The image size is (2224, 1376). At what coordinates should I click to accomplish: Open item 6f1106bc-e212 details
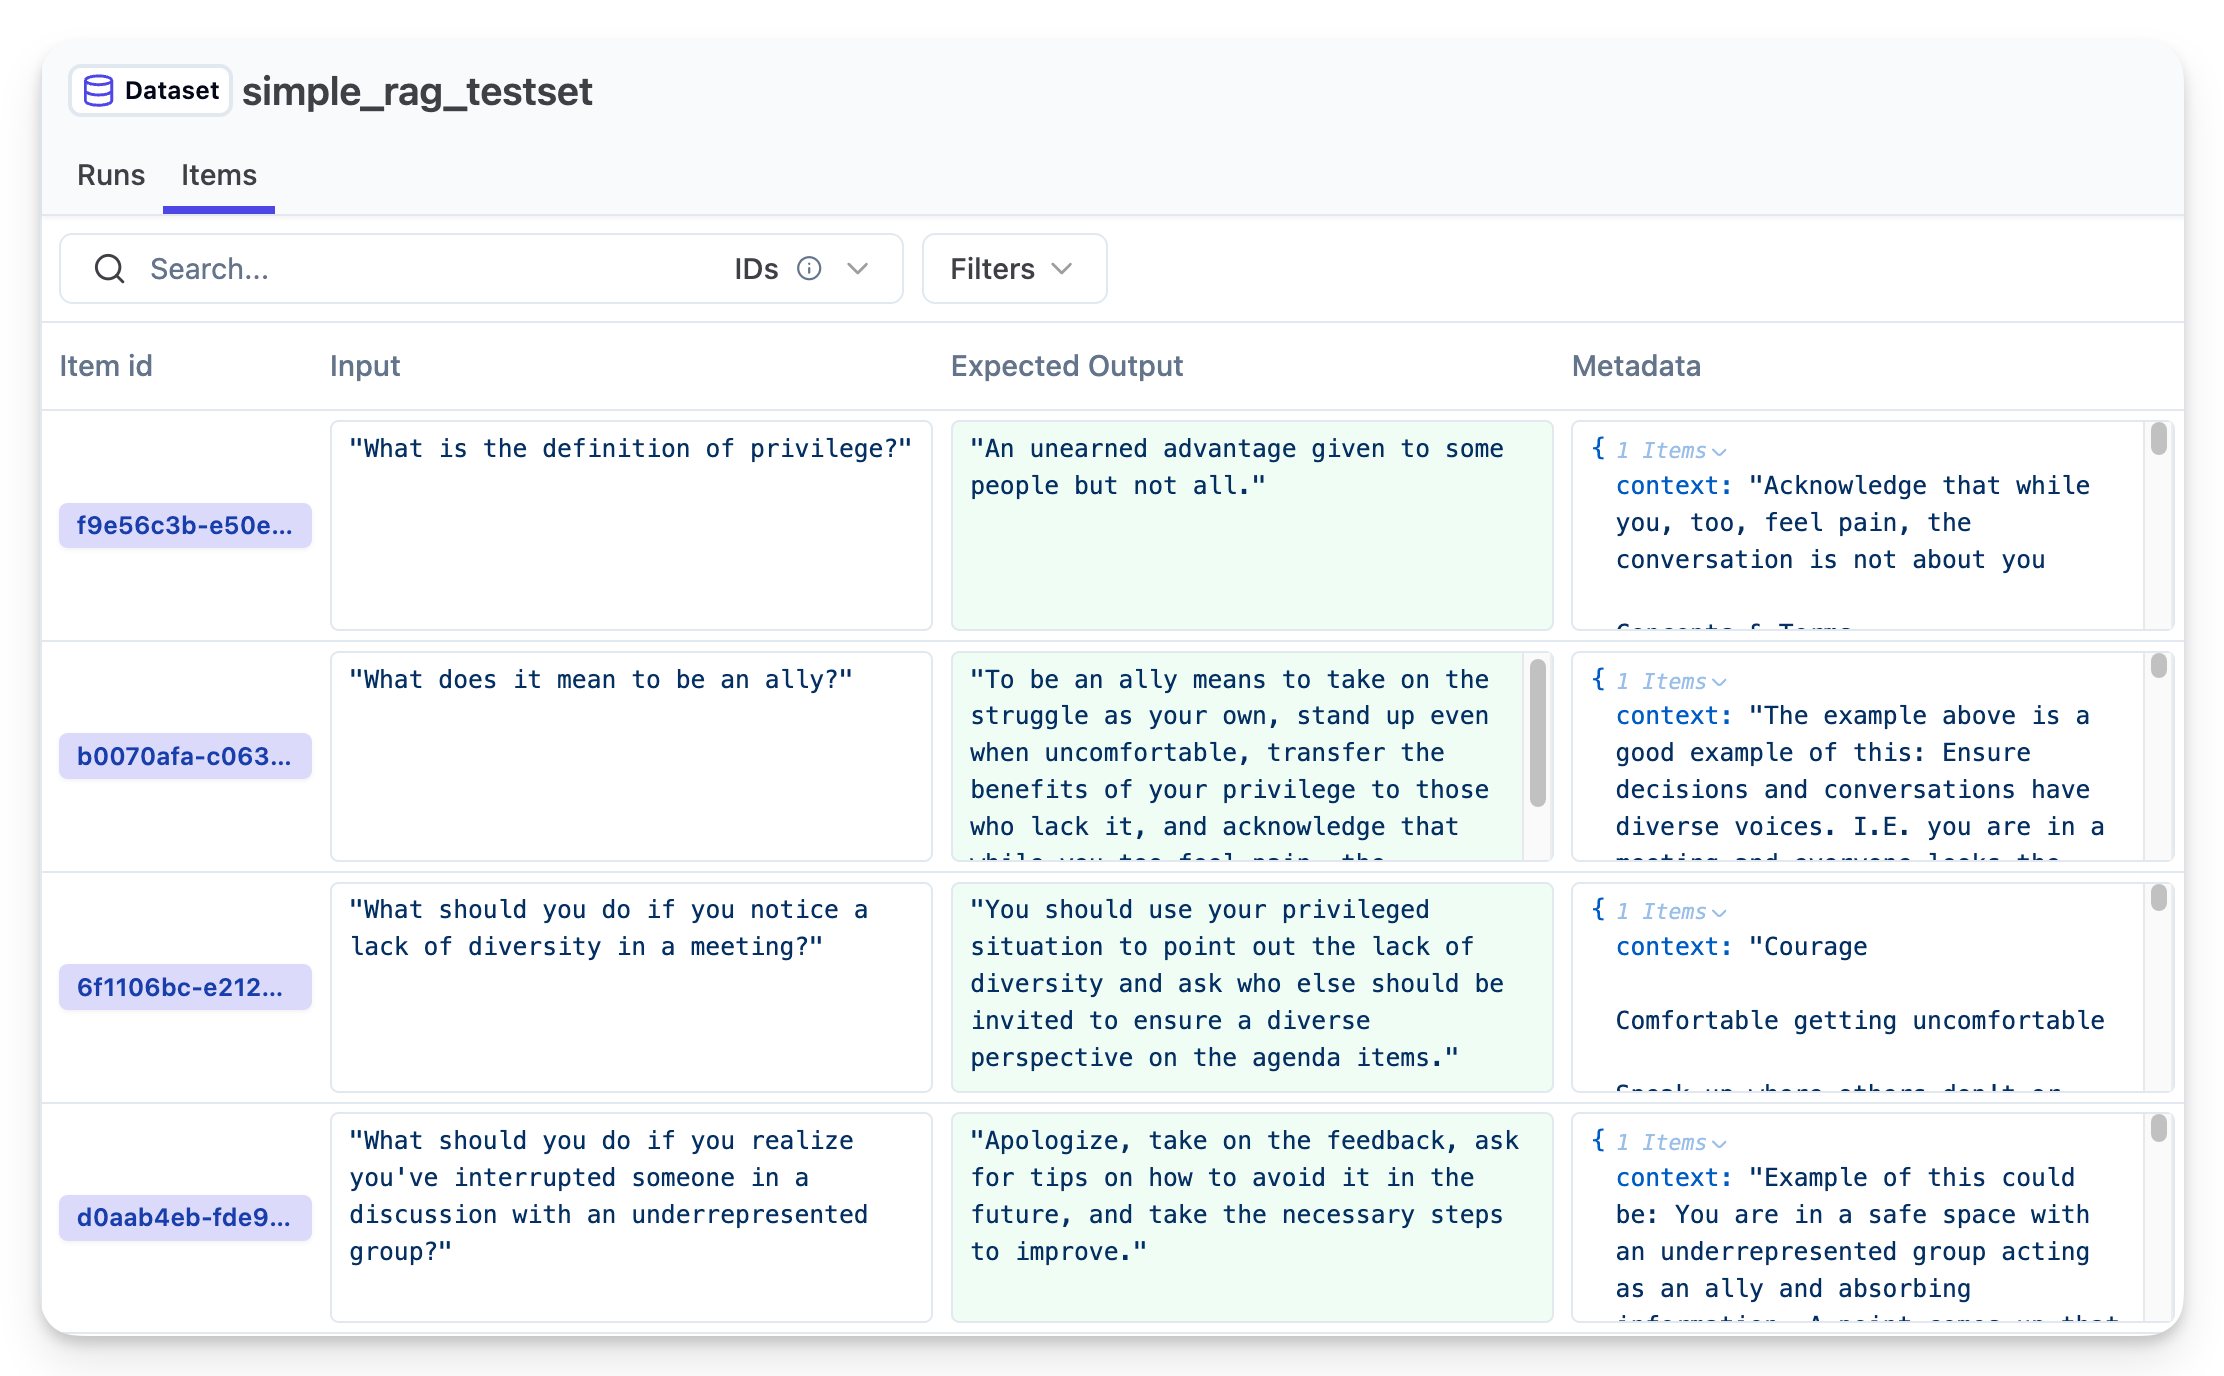pos(185,987)
